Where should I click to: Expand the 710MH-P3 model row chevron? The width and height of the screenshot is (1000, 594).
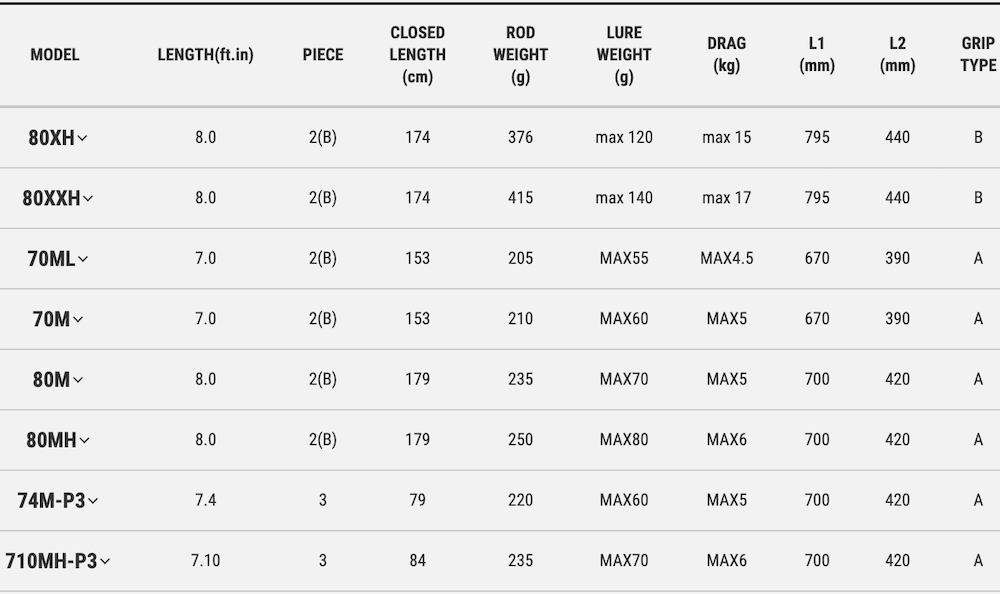pos(104,562)
